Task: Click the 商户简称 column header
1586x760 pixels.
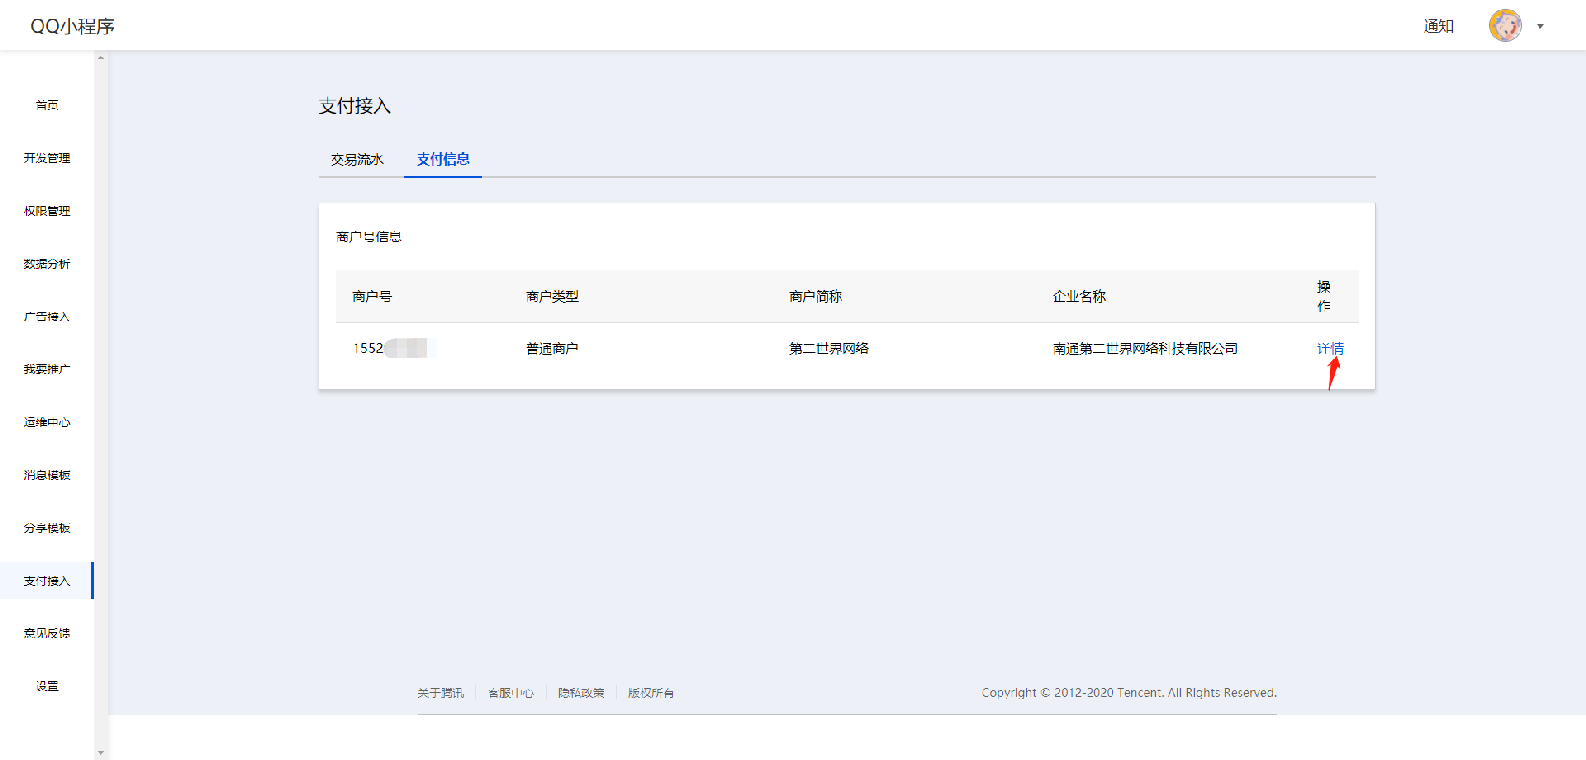Action: tap(815, 296)
